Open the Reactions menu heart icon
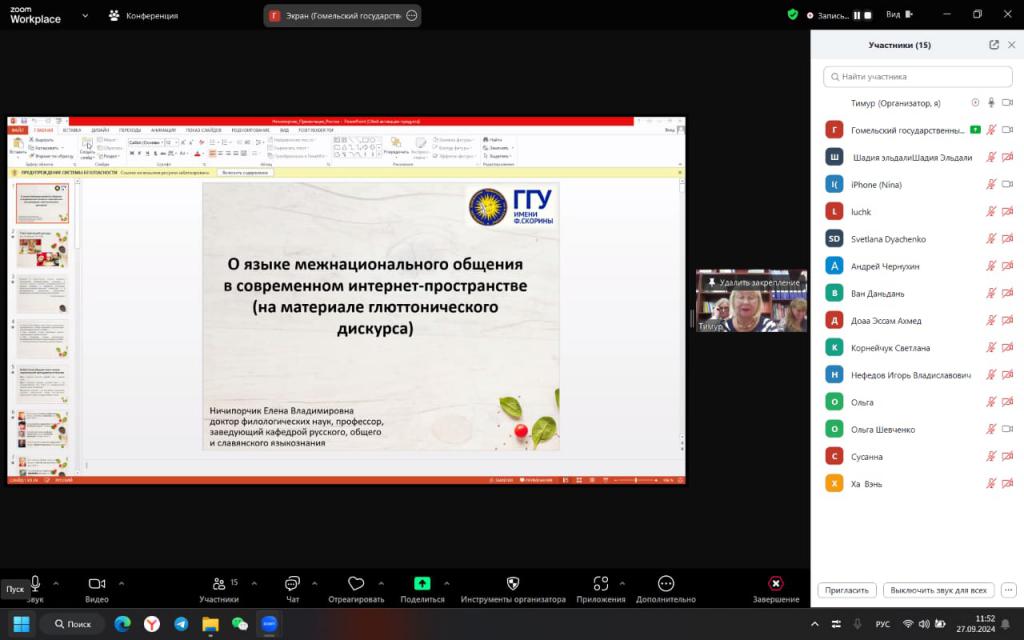 [355, 584]
